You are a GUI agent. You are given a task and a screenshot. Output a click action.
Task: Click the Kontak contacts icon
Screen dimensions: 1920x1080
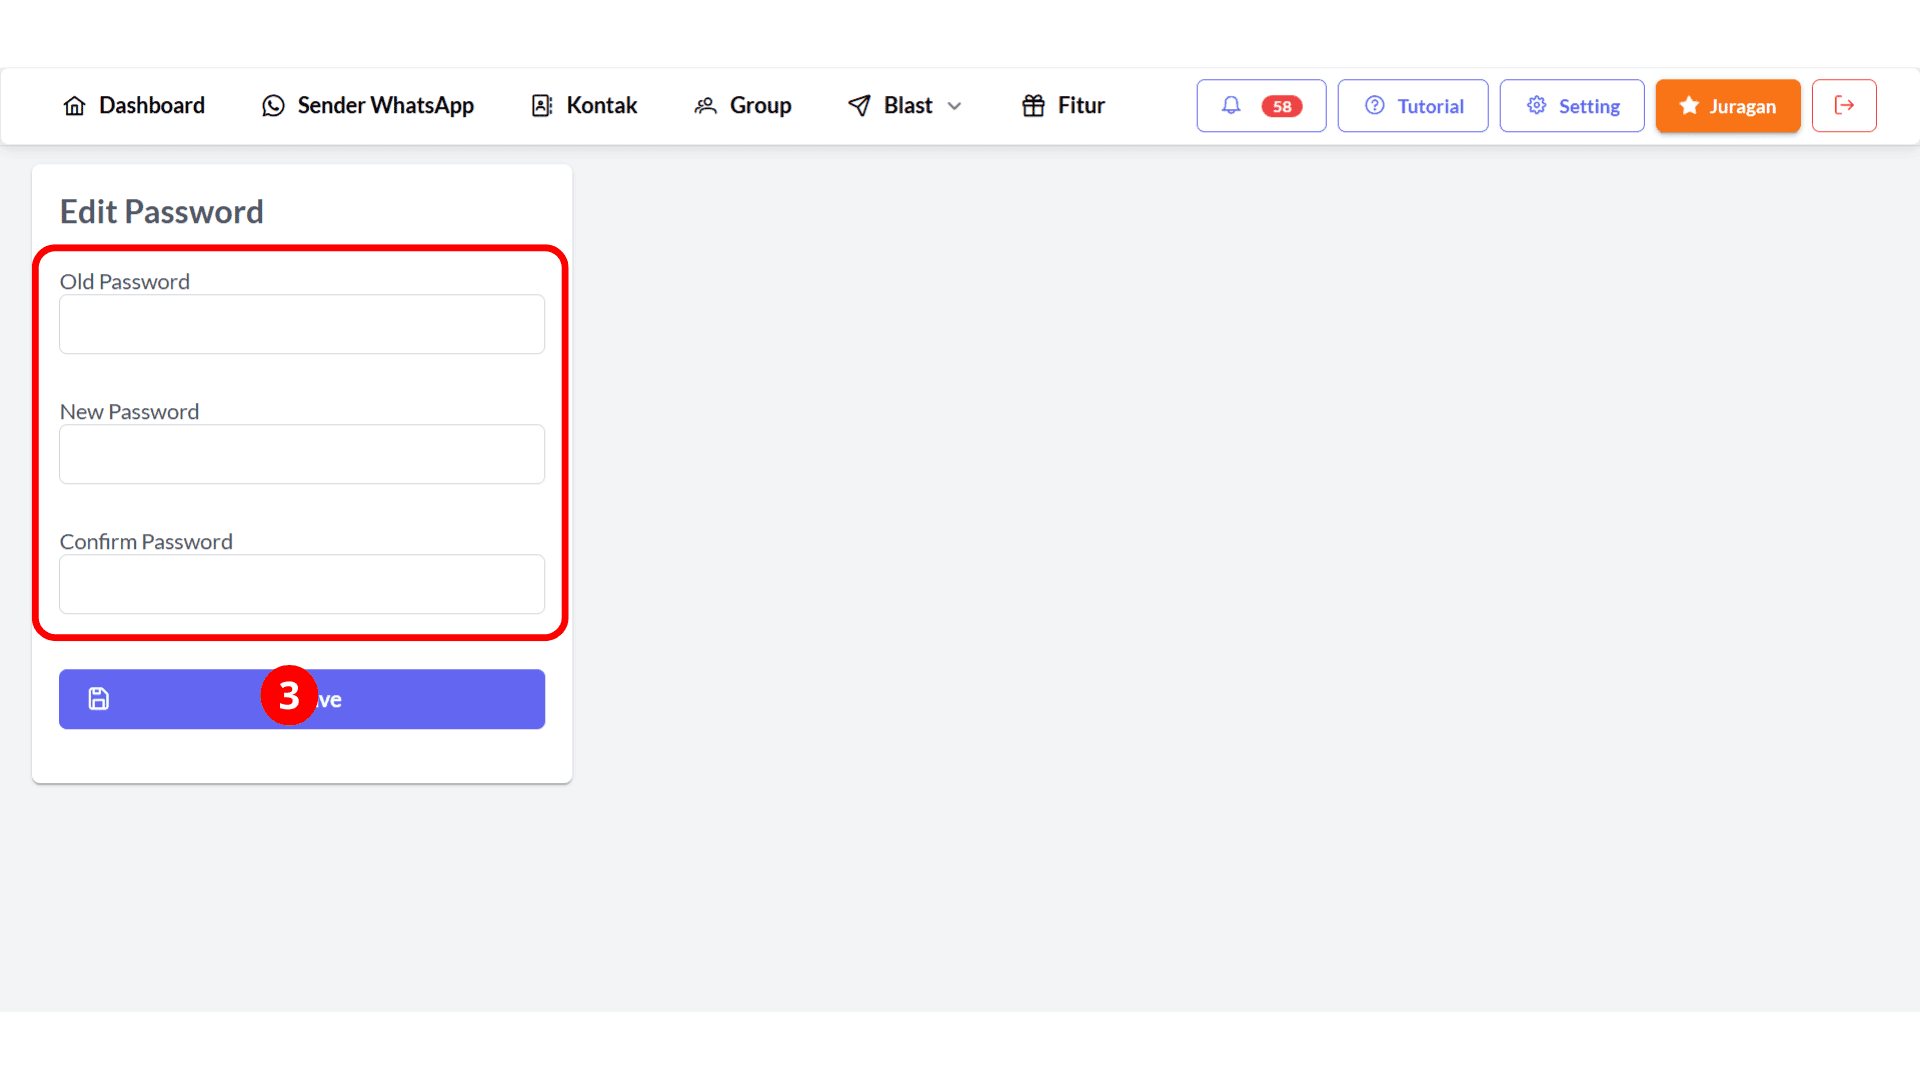point(541,105)
